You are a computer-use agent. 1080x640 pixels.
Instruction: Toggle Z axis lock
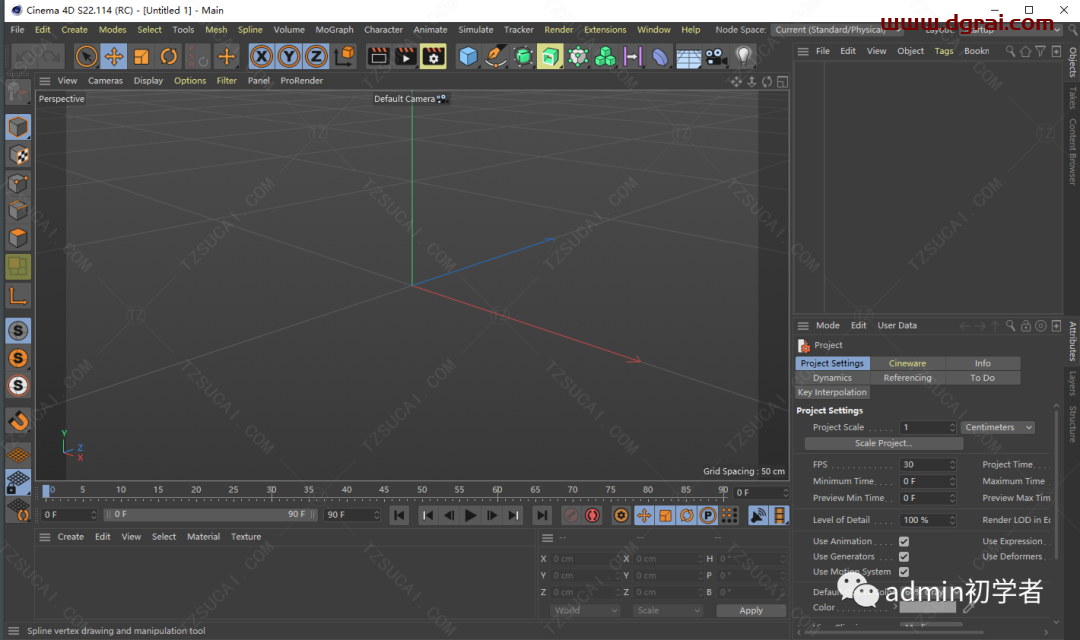tap(316, 56)
